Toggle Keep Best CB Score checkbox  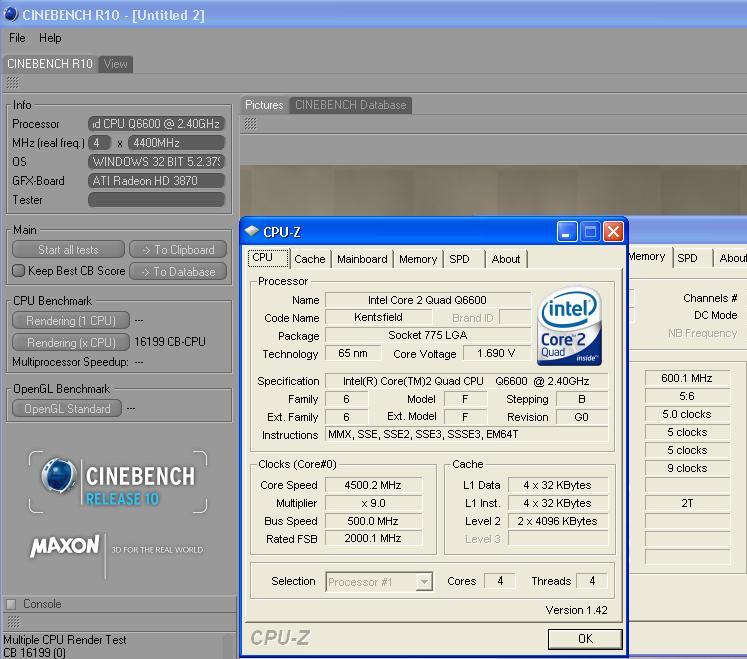(19, 271)
